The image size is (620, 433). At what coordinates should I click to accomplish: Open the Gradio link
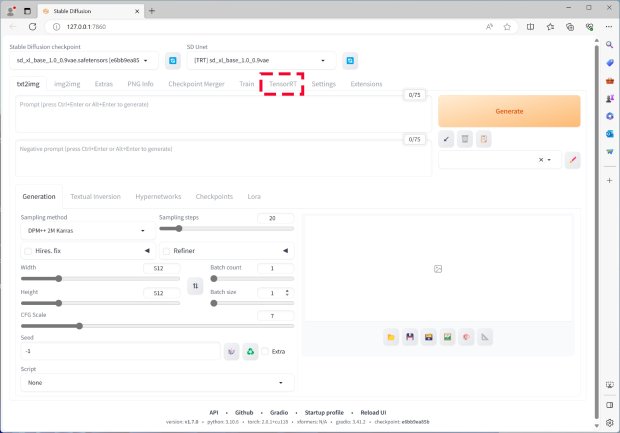[x=279, y=412]
